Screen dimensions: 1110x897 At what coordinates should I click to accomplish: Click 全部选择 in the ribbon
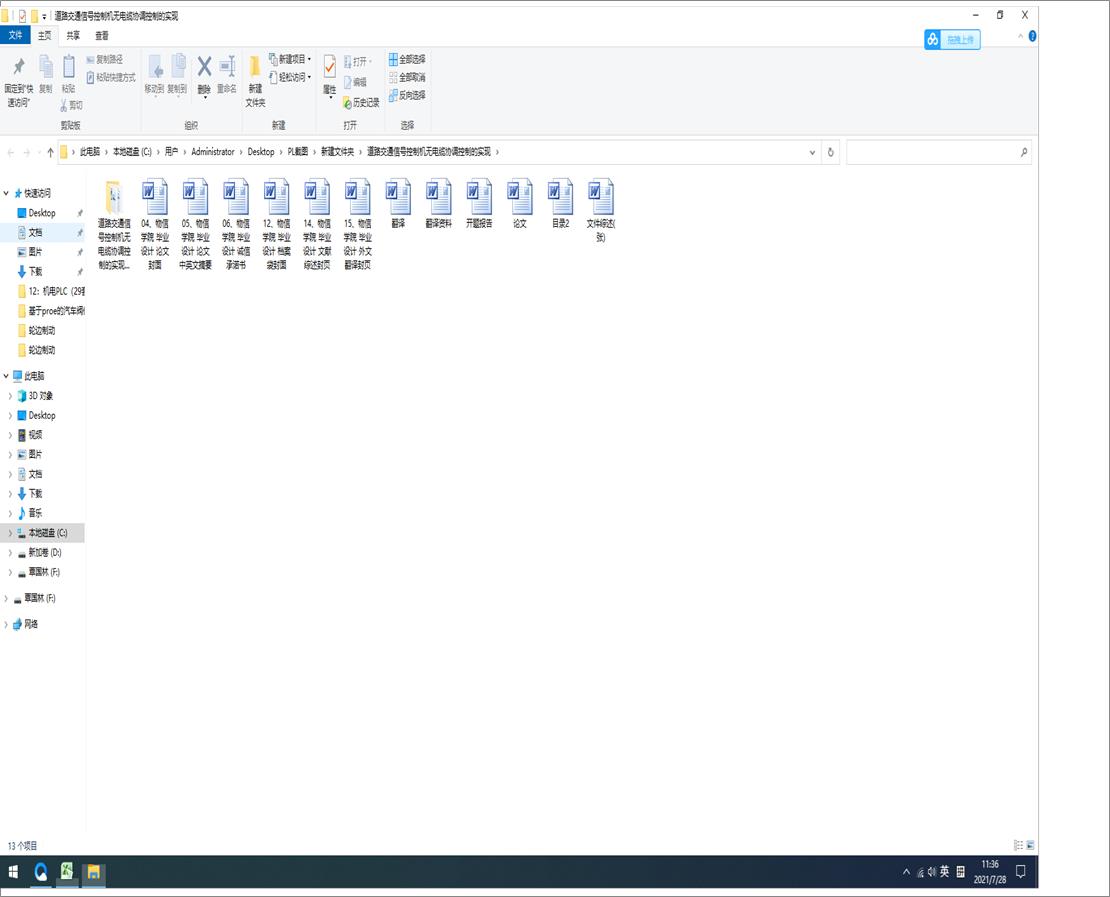pyautogui.click(x=407, y=59)
